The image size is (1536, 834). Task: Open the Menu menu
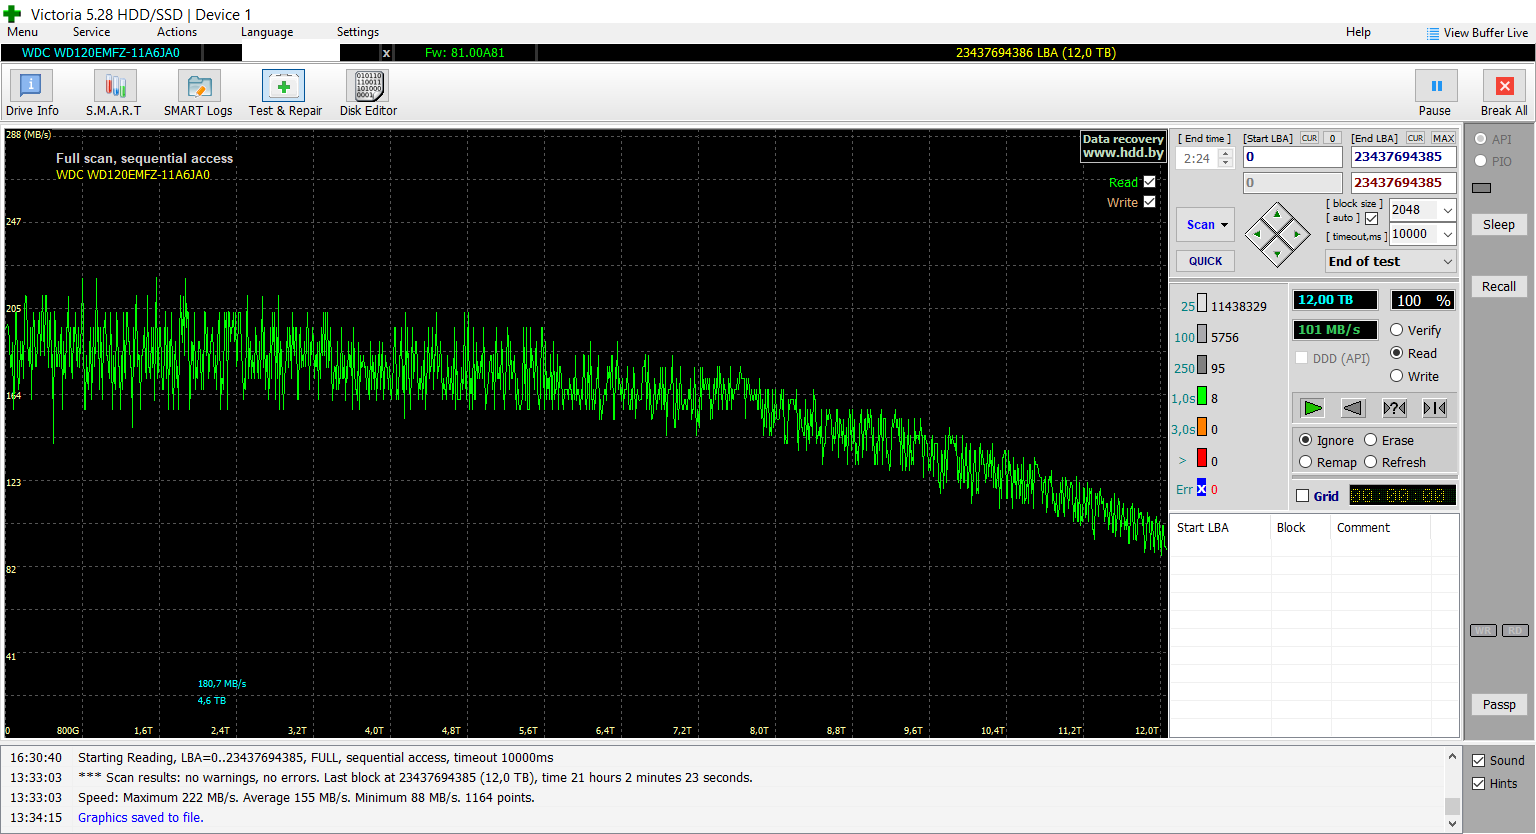click(23, 32)
